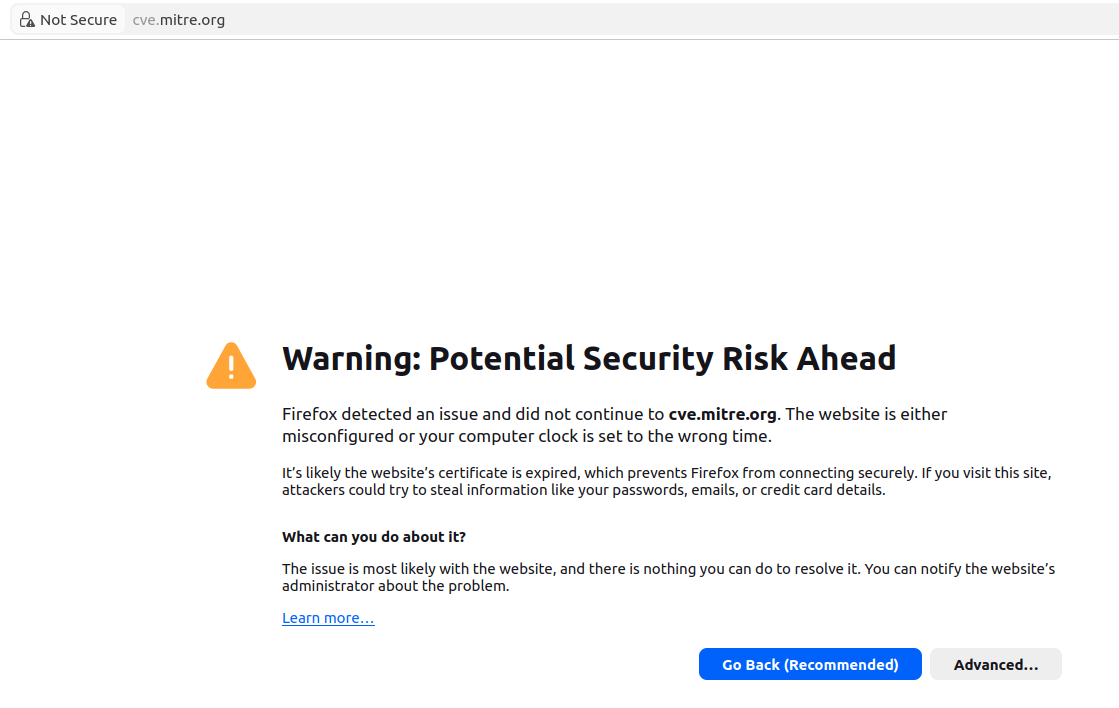The height and width of the screenshot is (708, 1119).
Task: Click the padlock warning icon in address bar
Action: tap(26, 19)
